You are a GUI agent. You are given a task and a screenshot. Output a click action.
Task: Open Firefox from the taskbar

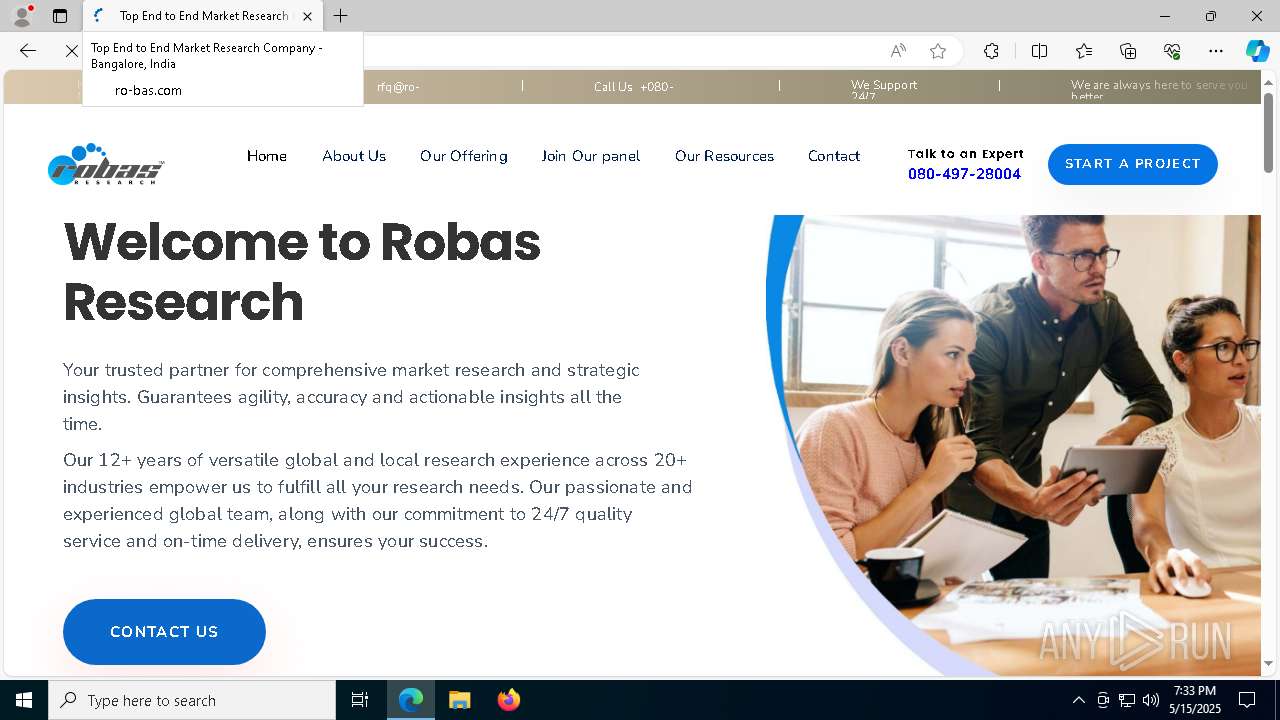pos(508,700)
